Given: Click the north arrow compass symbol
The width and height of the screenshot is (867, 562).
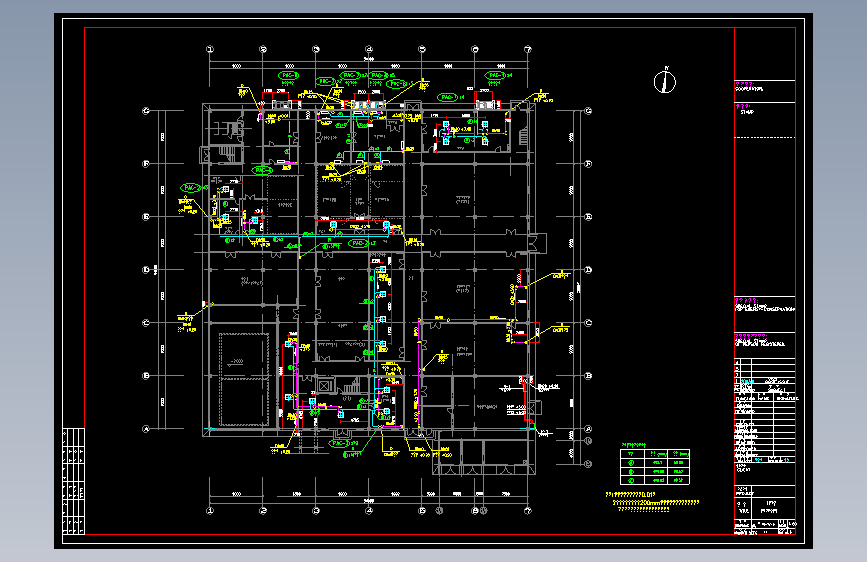Looking at the screenshot, I should tap(665, 82).
